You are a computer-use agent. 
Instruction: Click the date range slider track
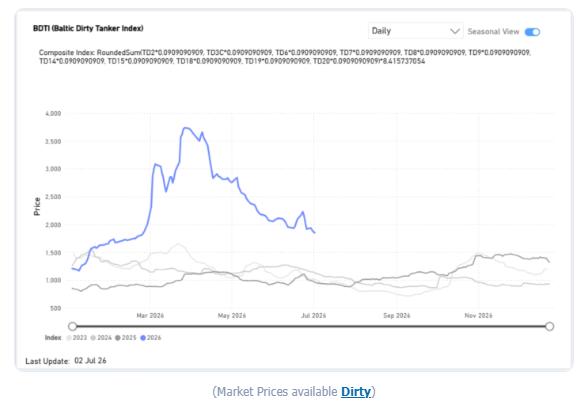pyautogui.click(x=311, y=326)
